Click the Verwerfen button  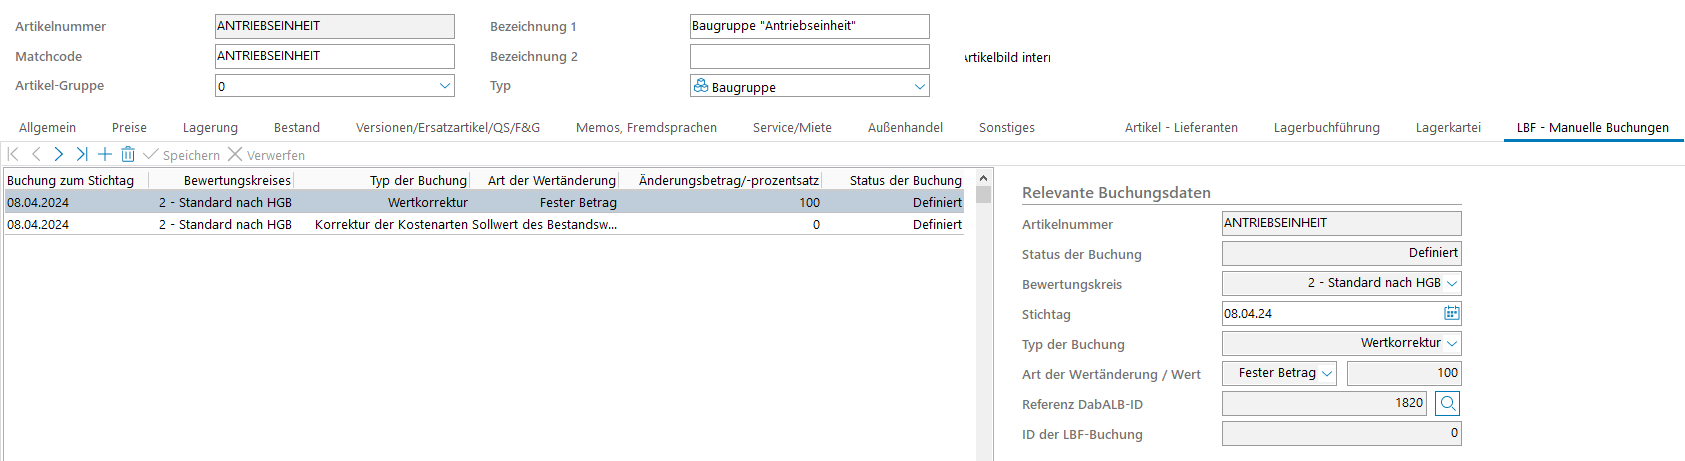(266, 155)
